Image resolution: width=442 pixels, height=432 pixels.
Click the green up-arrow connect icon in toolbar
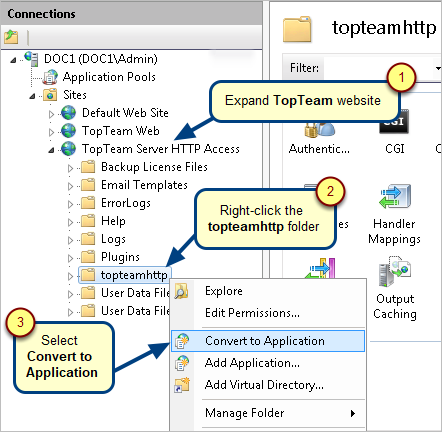coord(11,37)
